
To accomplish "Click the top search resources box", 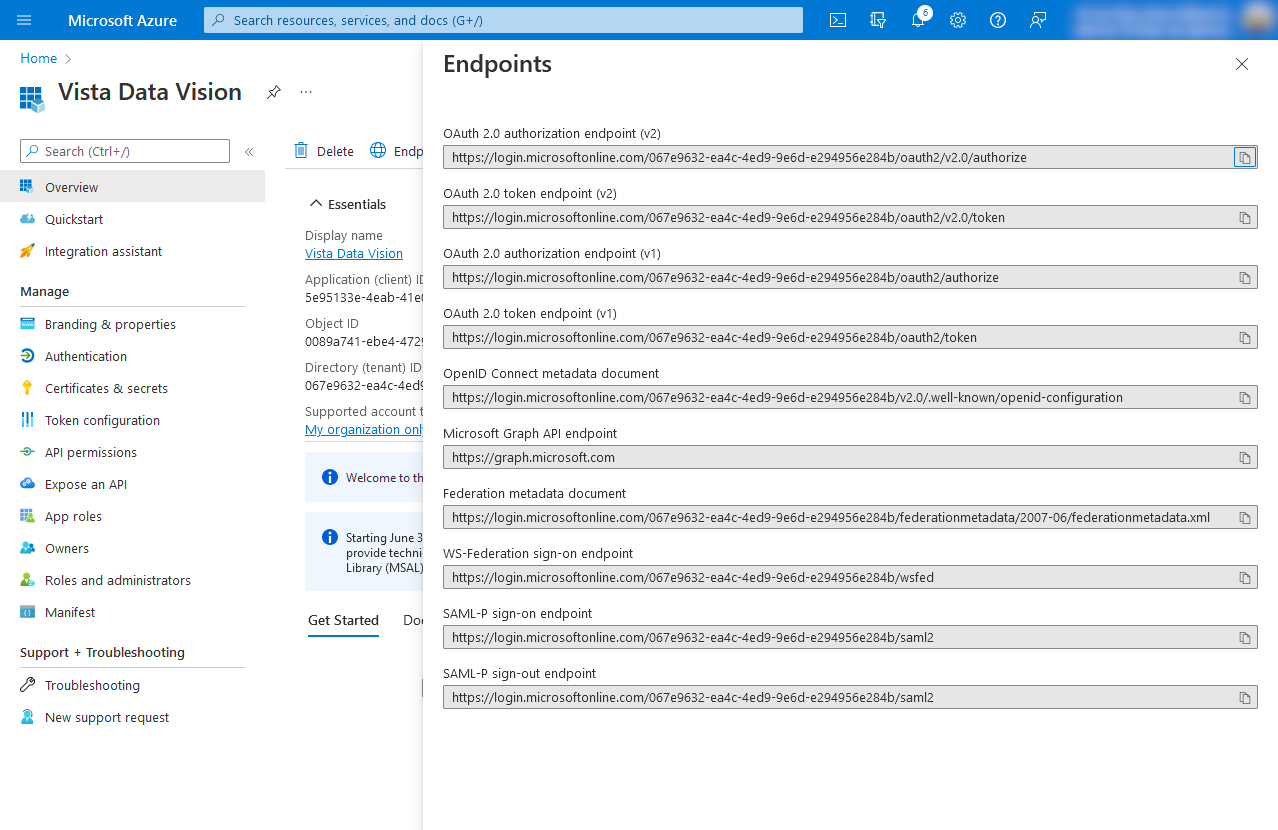I will point(503,20).
